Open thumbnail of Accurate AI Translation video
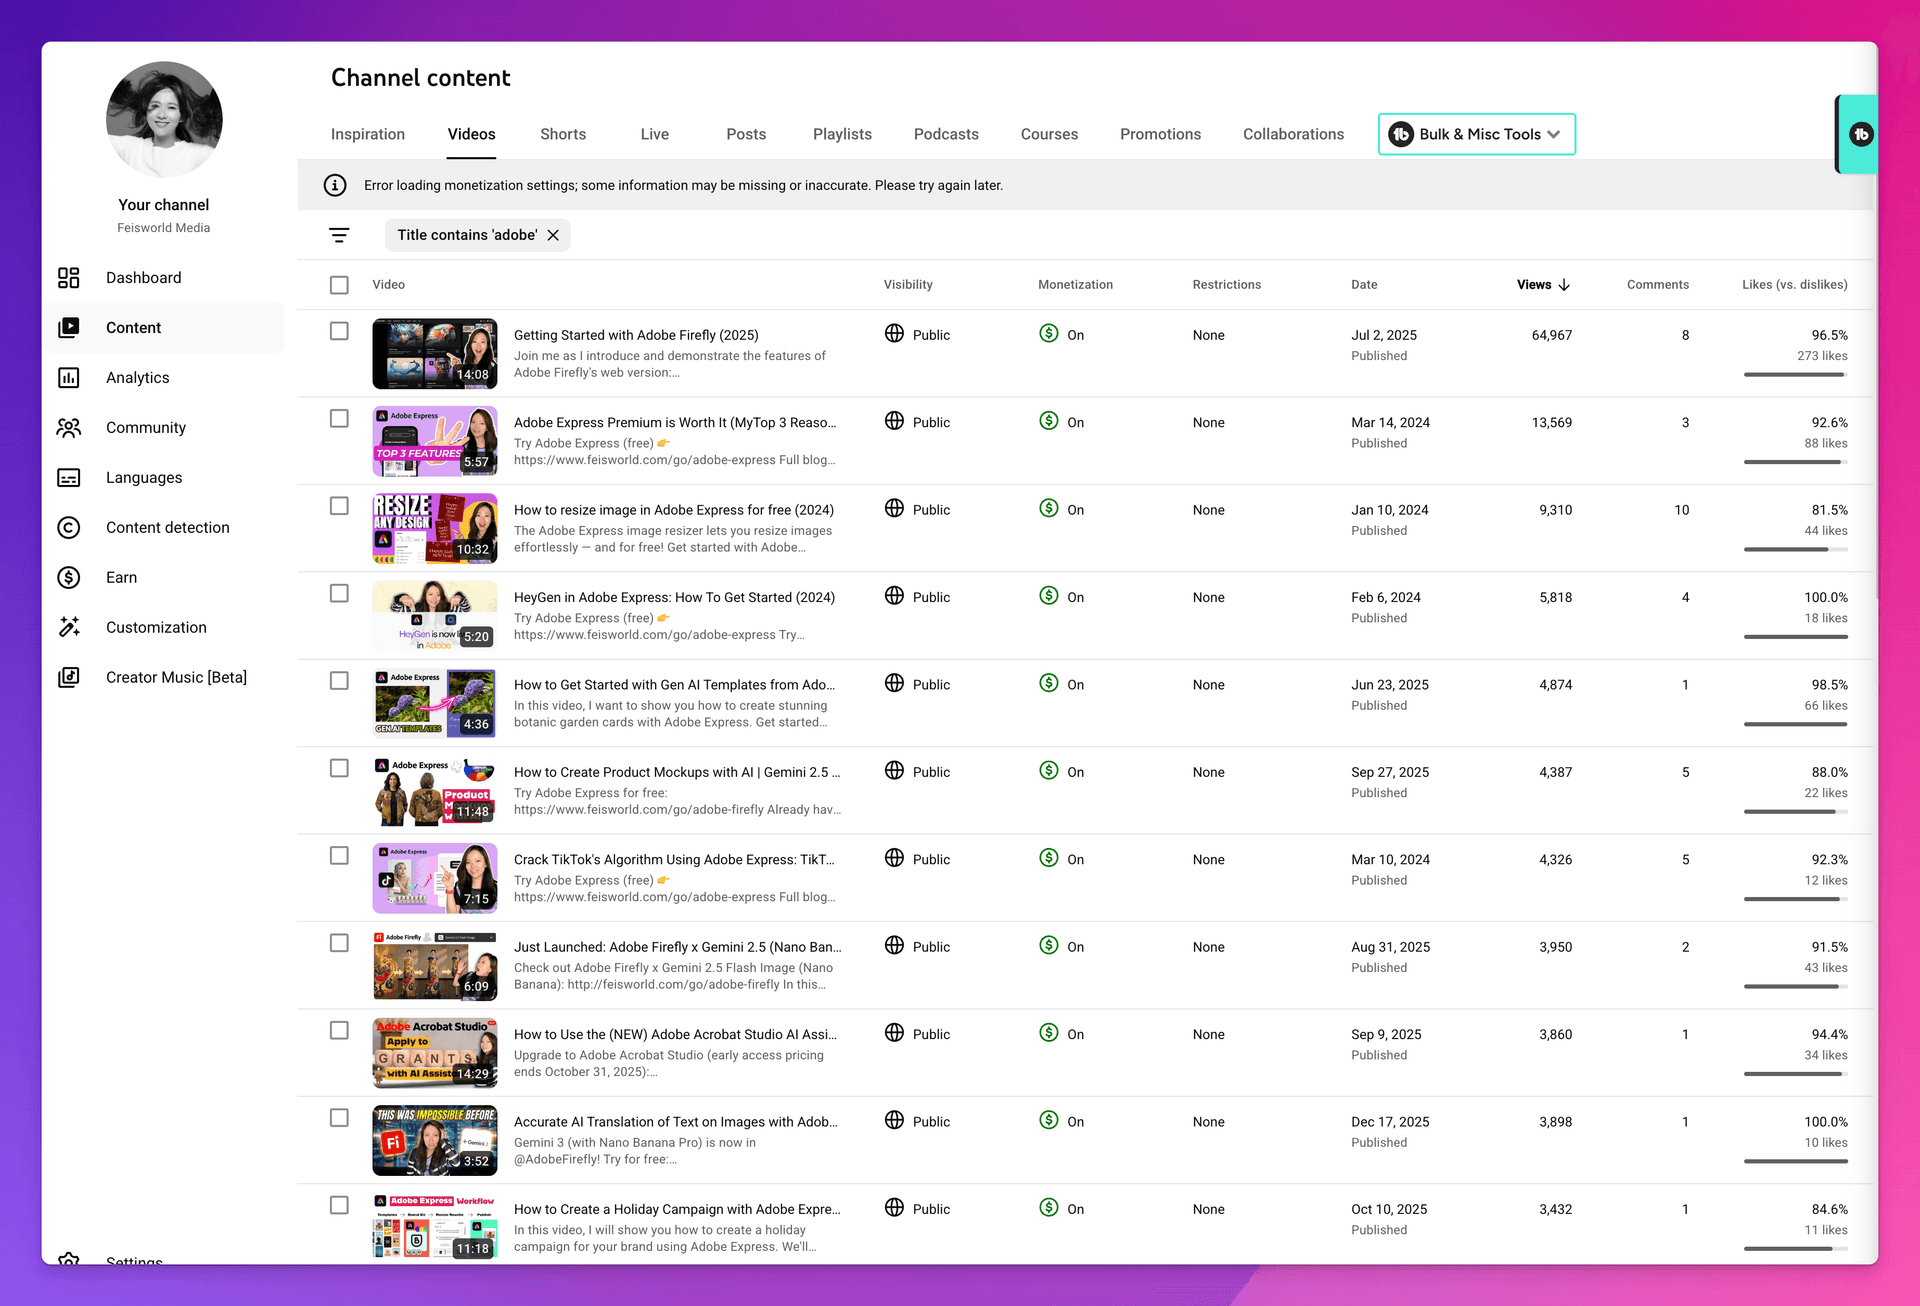 click(435, 1140)
